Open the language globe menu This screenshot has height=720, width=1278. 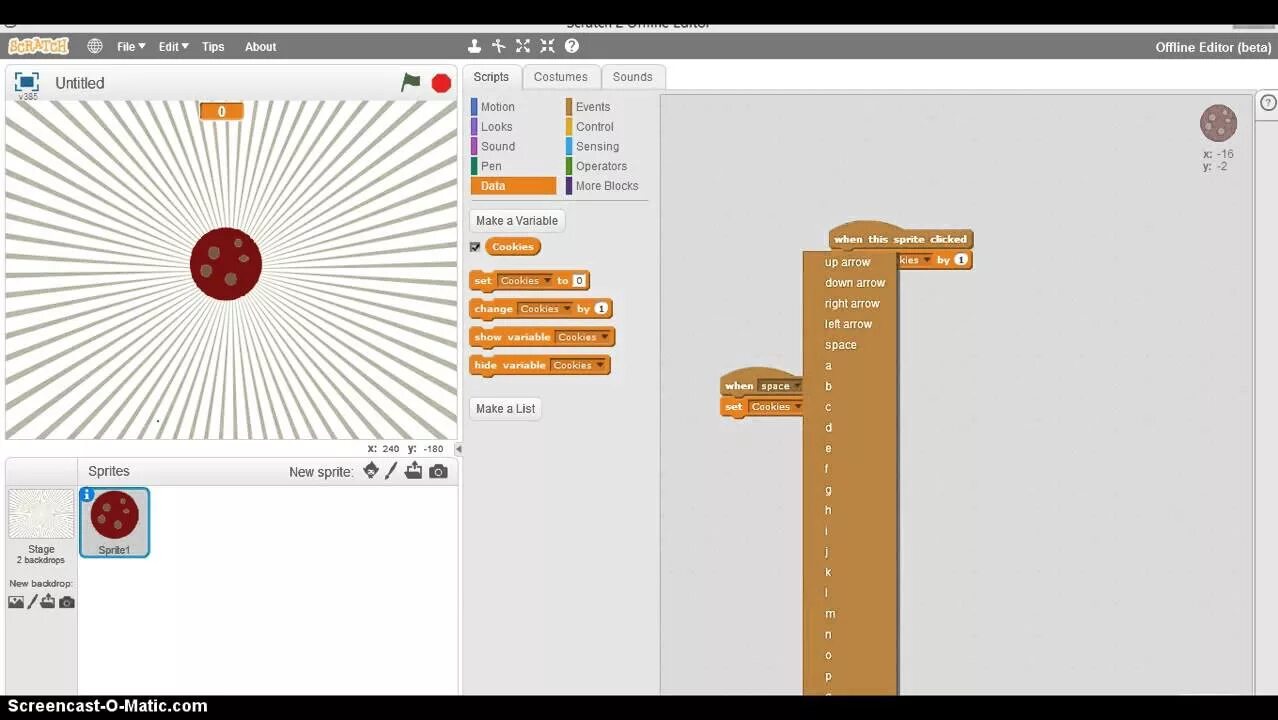pos(95,46)
